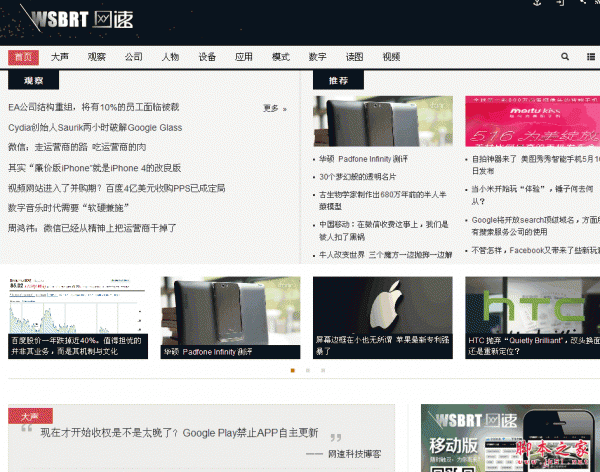Open the Baidu stock chart carousel card
Image resolution: width=600 pixels, height=472 pixels.
click(78, 318)
